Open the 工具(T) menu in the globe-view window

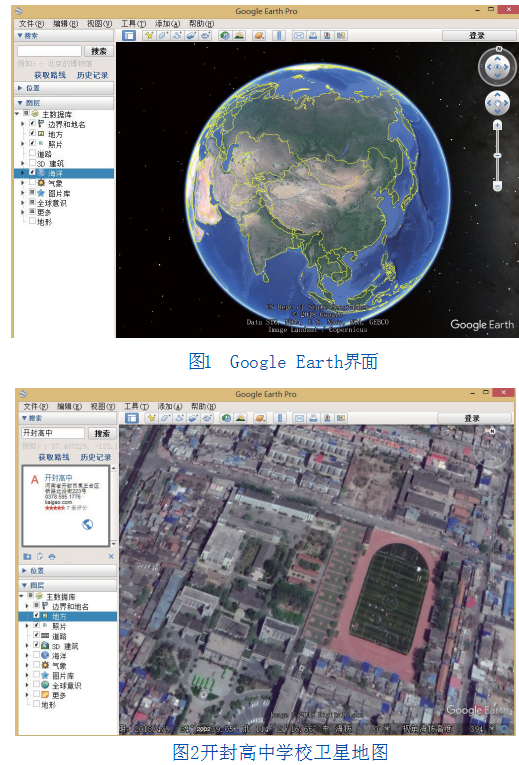[133, 23]
